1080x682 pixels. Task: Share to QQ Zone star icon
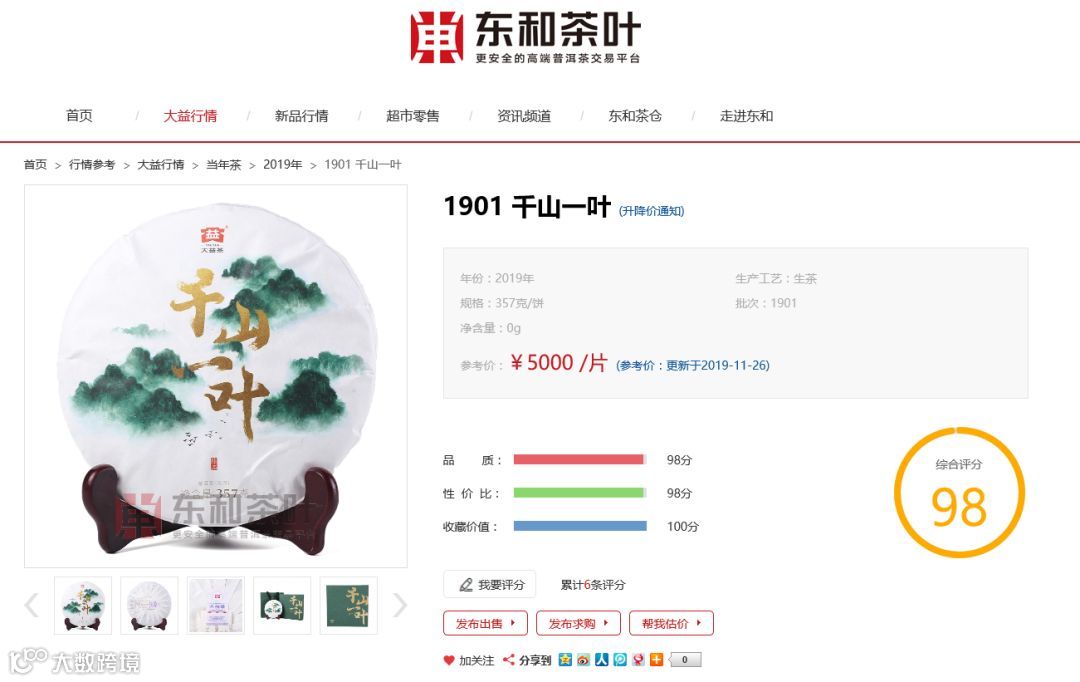tap(565, 660)
